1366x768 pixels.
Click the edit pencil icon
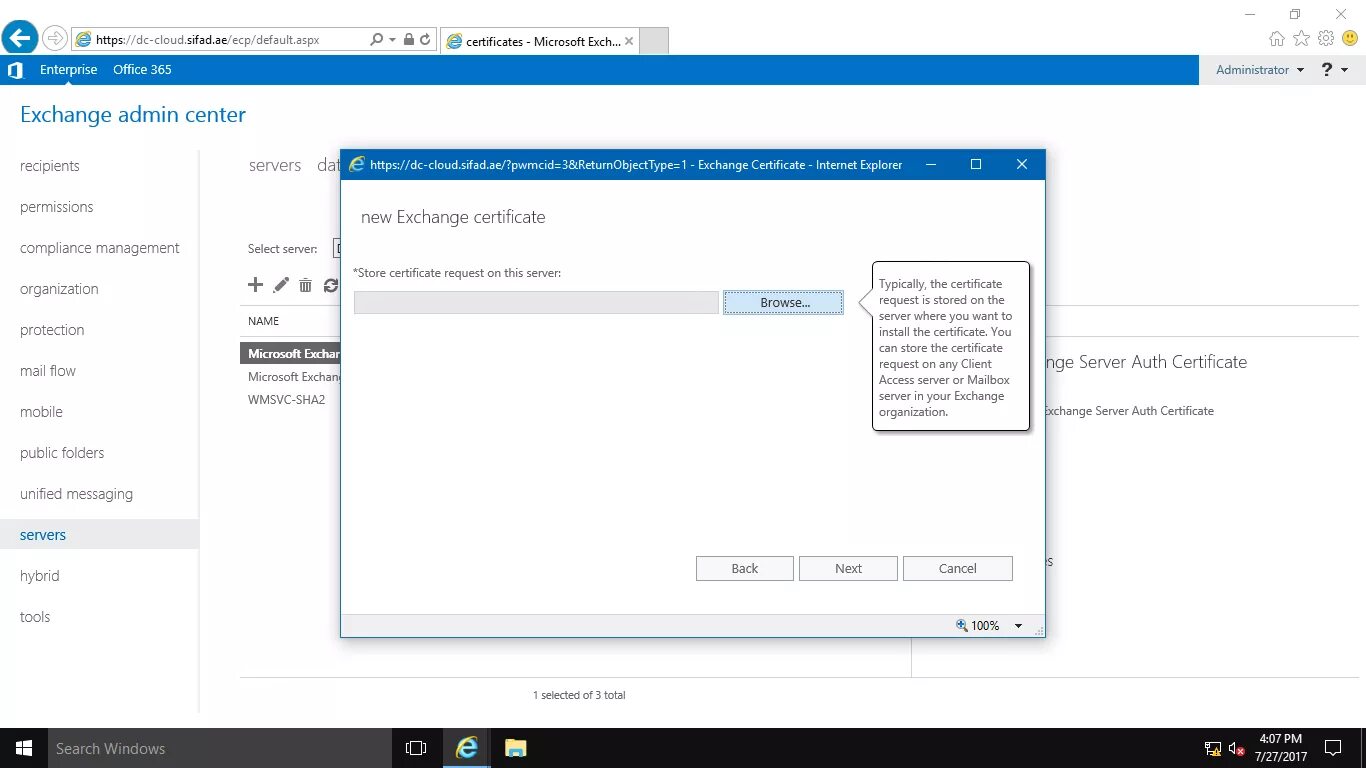coord(281,285)
